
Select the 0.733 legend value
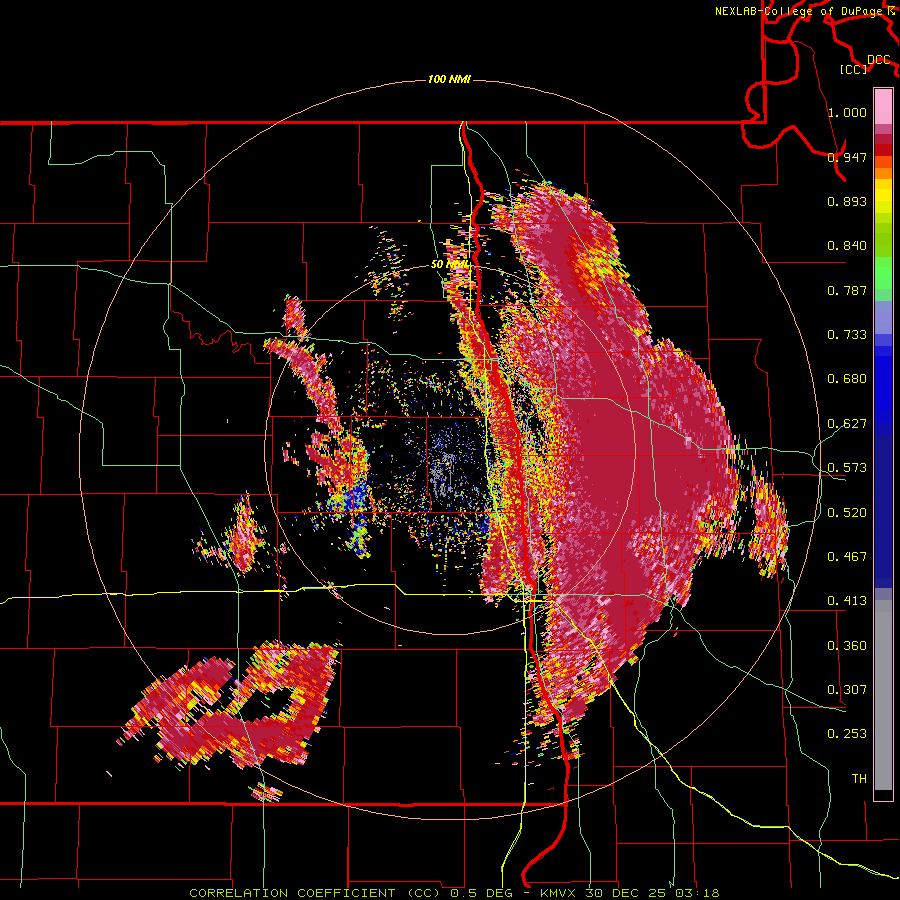pyautogui.click(x=847, y=335)
